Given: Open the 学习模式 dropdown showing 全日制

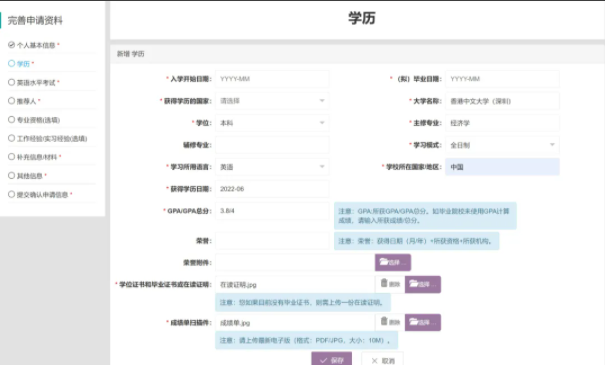Looking at the screenshot, I should point(502,145).
